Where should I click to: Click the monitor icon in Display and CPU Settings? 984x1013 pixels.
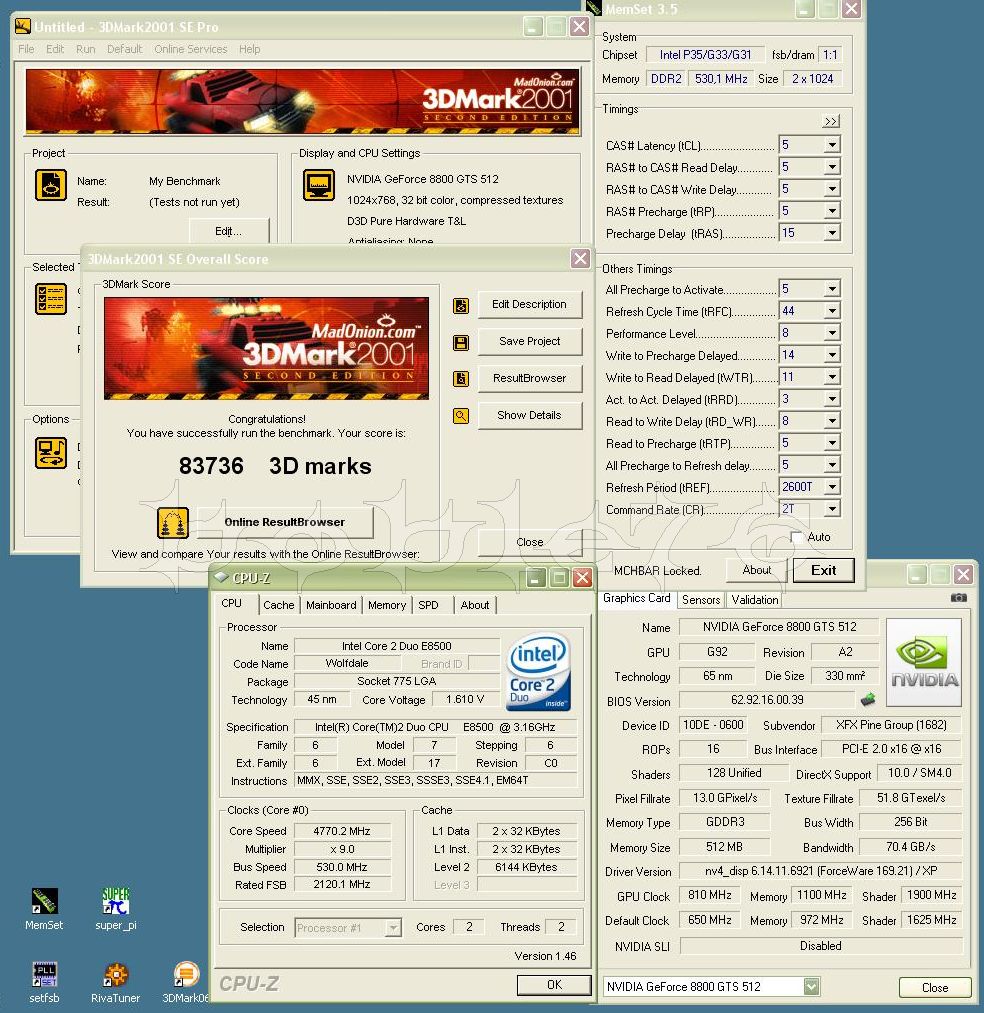[319, 185]
